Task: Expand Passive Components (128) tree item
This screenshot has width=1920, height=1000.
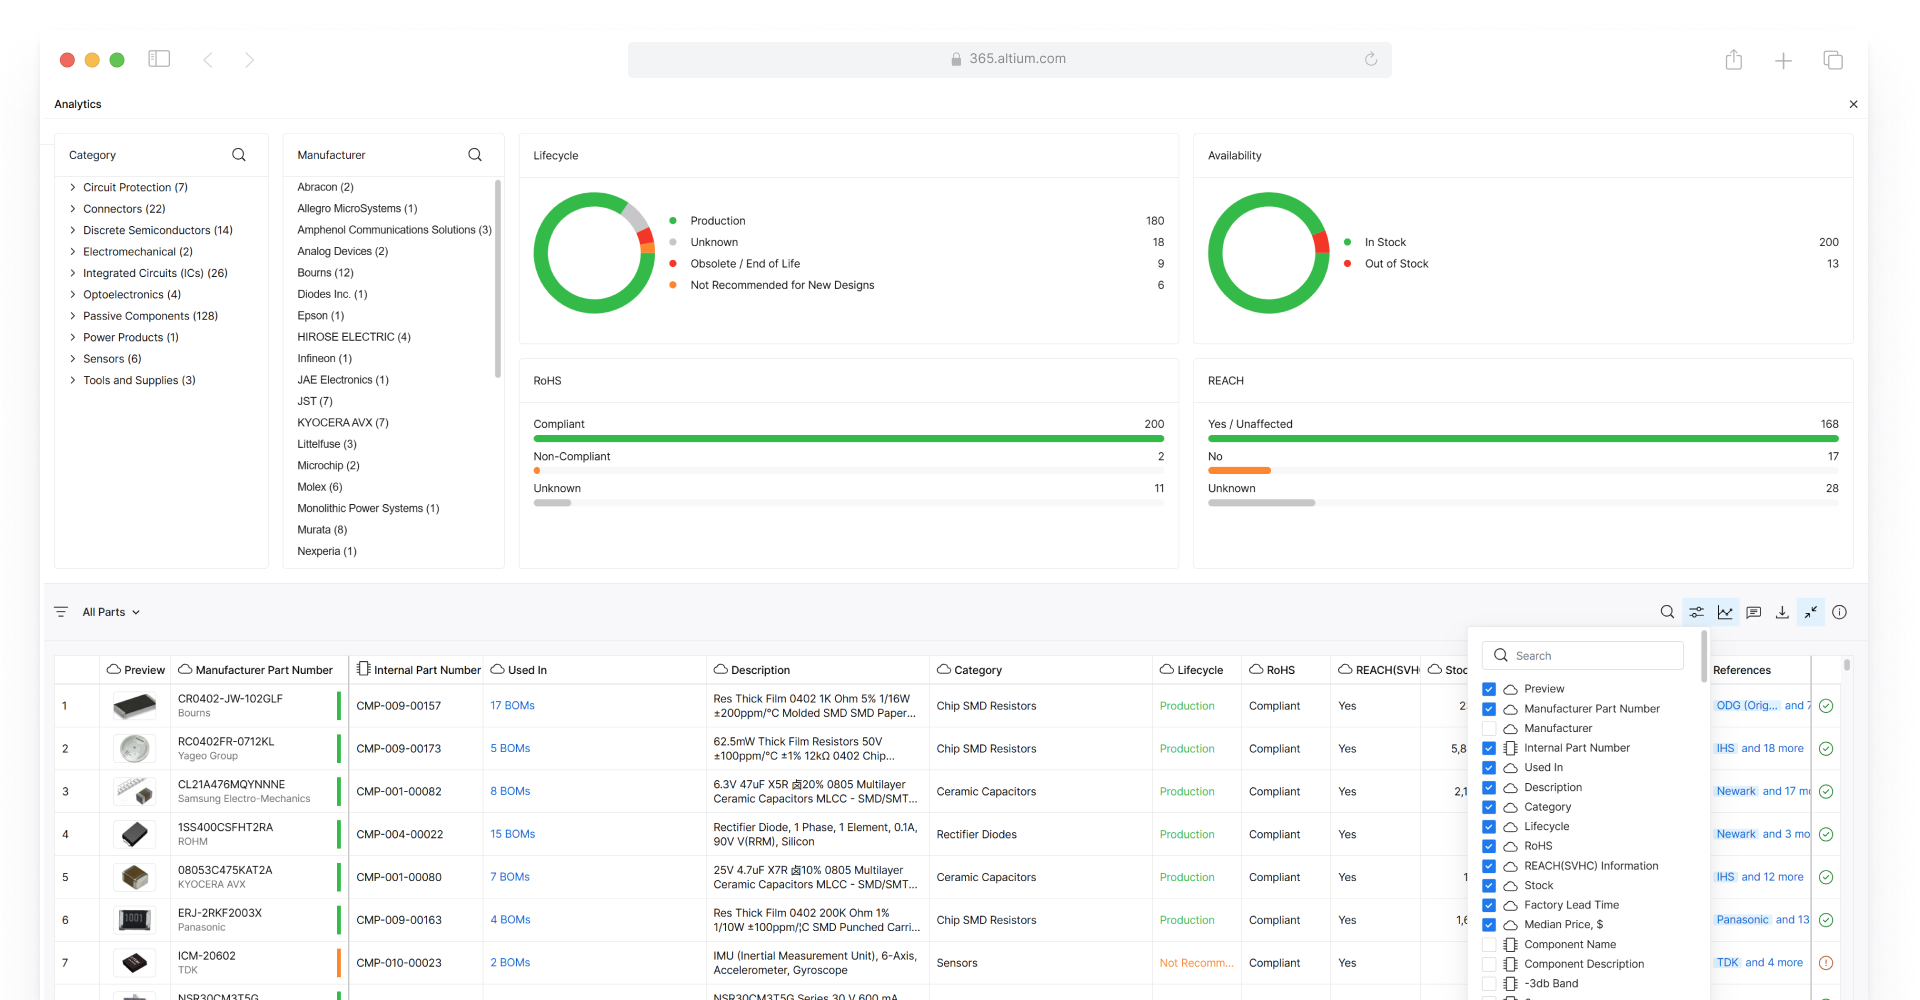Action: [x=73, y=316]
